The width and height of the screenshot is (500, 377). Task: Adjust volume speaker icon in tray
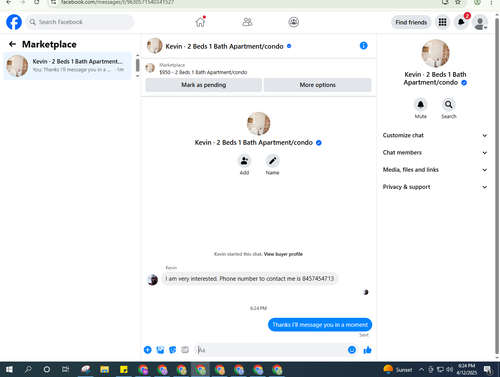click(x=449, y=369)
